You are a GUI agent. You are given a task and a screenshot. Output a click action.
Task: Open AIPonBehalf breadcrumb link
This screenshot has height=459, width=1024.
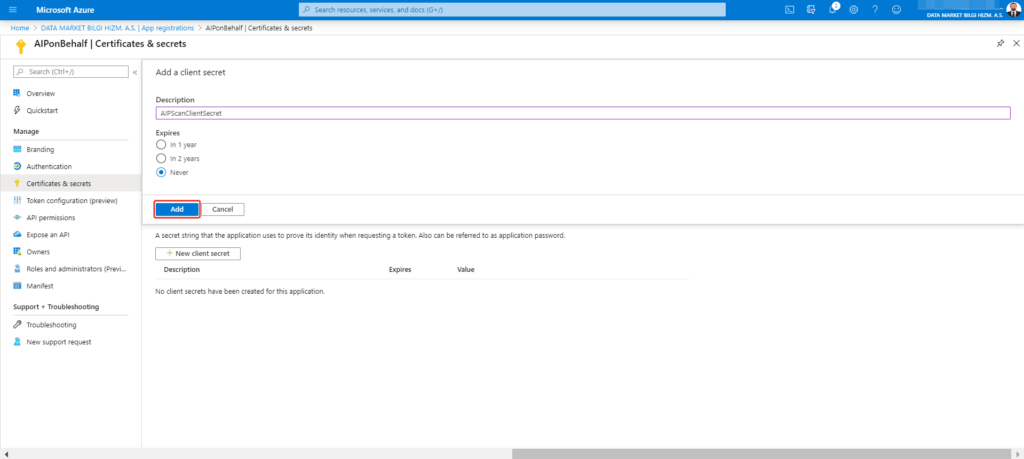259,28
